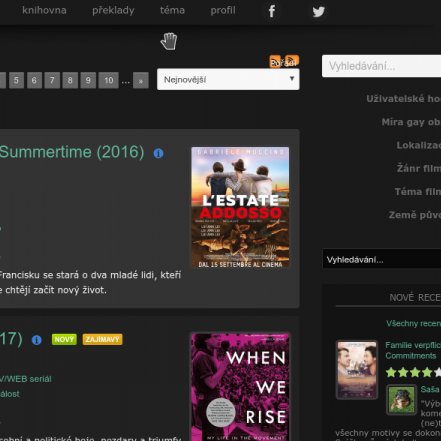Click the next page » button
The image size is (441, 441).
[x=141, y=80]
